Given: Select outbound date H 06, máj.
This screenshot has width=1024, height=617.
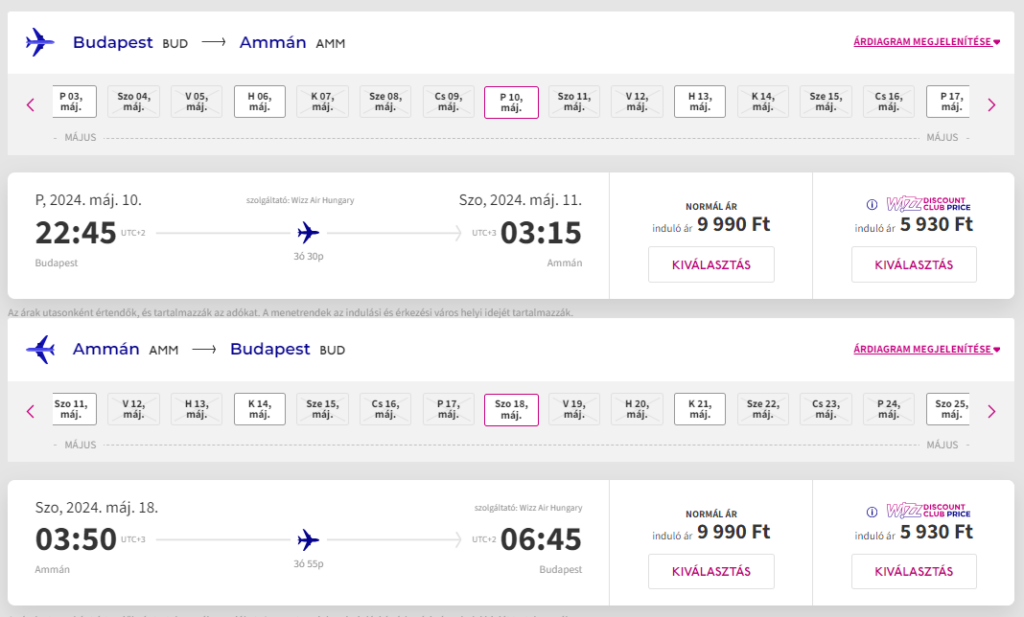Looking at the screenshot, I should pyautogui.click(x=260, y=101).
